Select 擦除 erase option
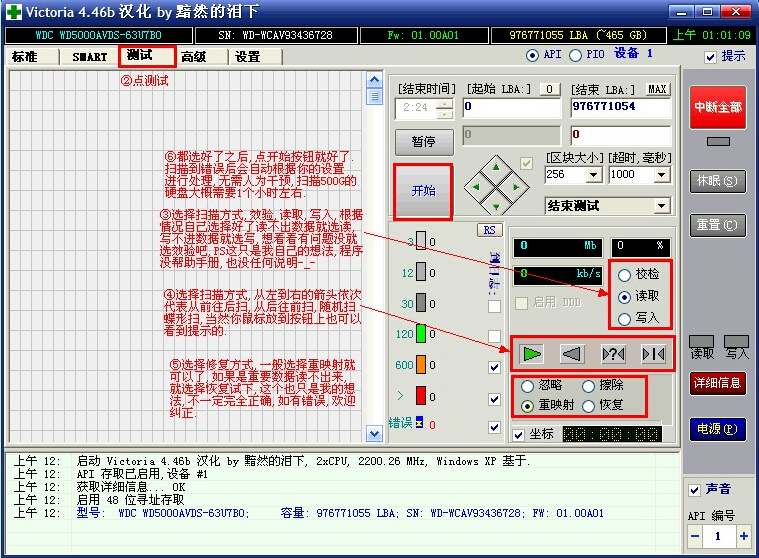The width and height of the screenshot is (759, 558). click(588, 386)
